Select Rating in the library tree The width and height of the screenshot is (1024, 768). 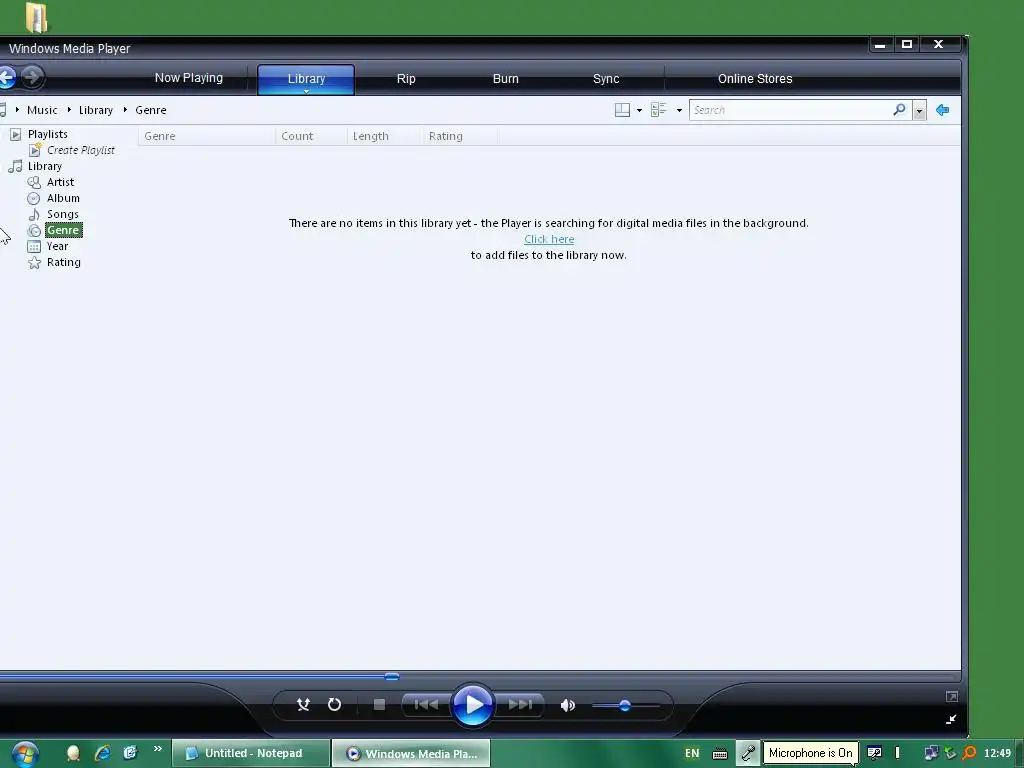pos(64,263)
